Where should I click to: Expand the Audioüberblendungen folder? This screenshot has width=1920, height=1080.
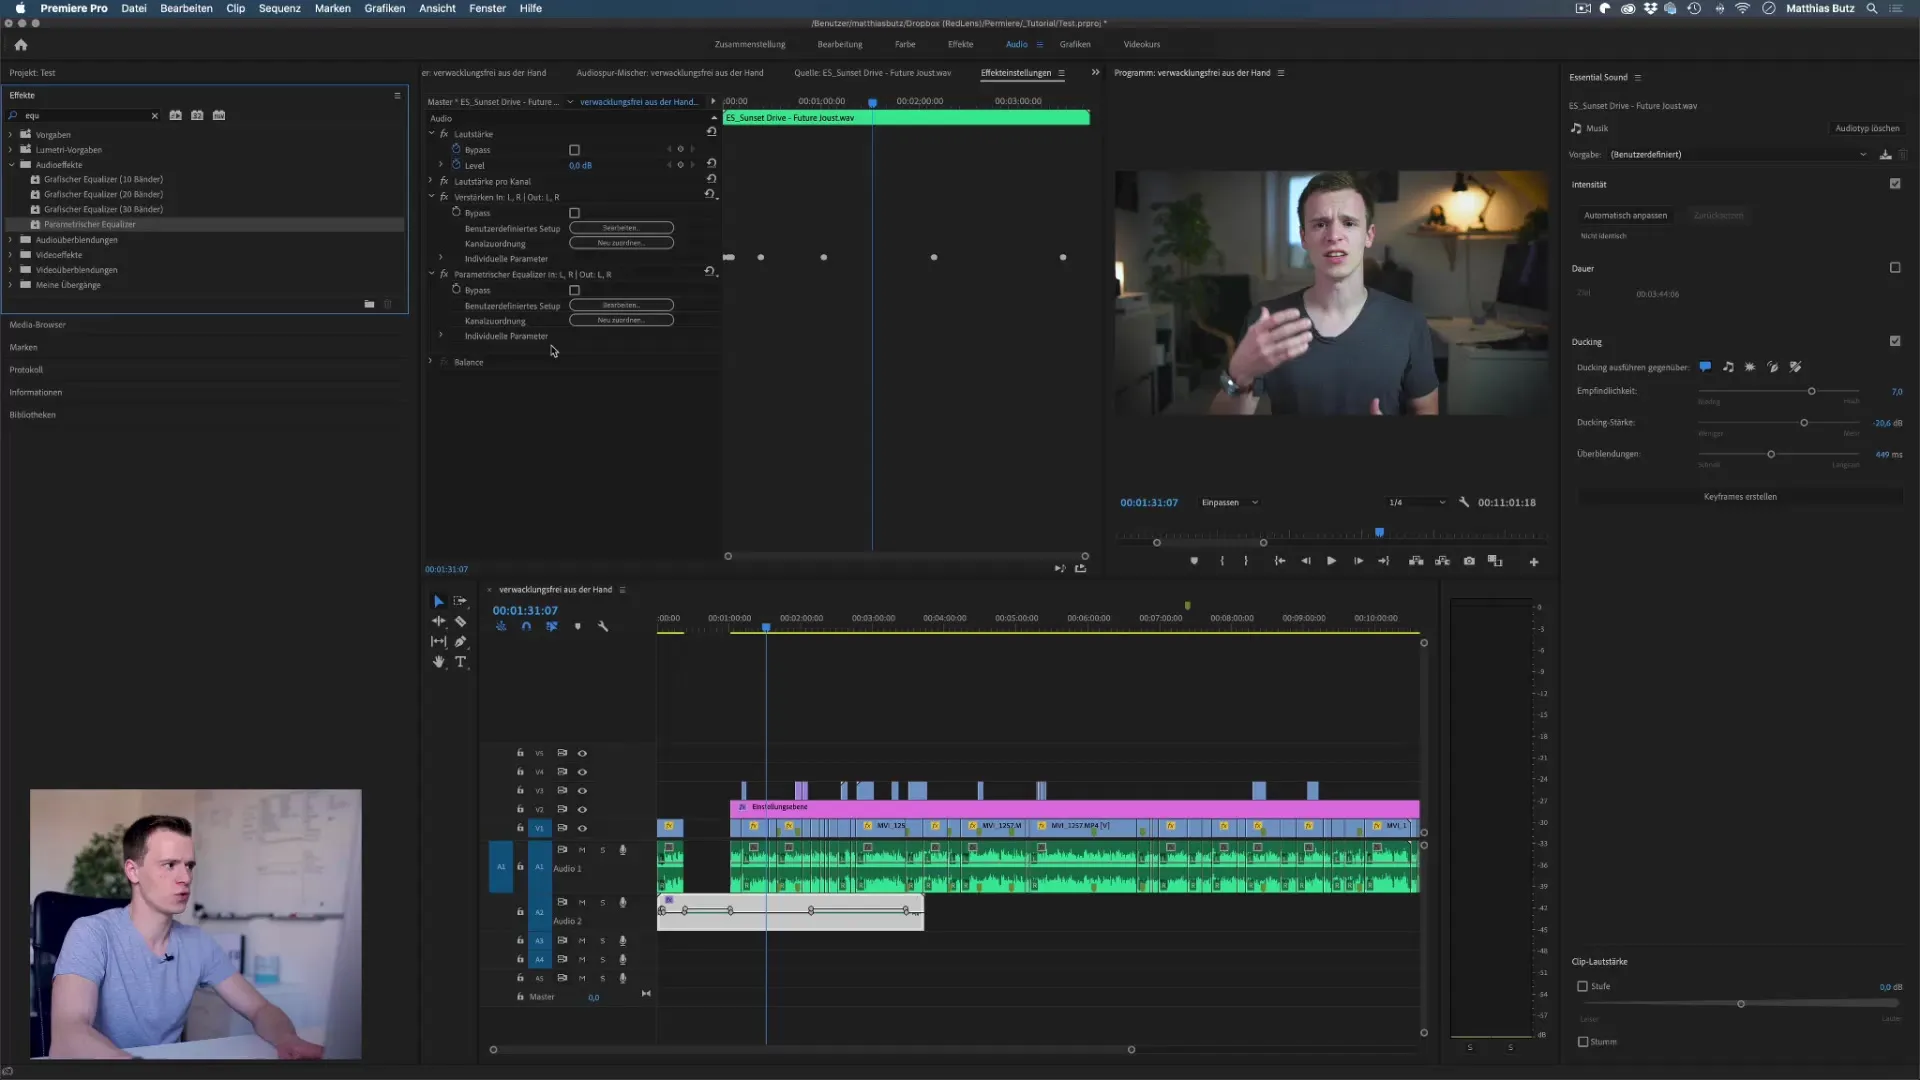pyautogui.click(x=11, y=240)
